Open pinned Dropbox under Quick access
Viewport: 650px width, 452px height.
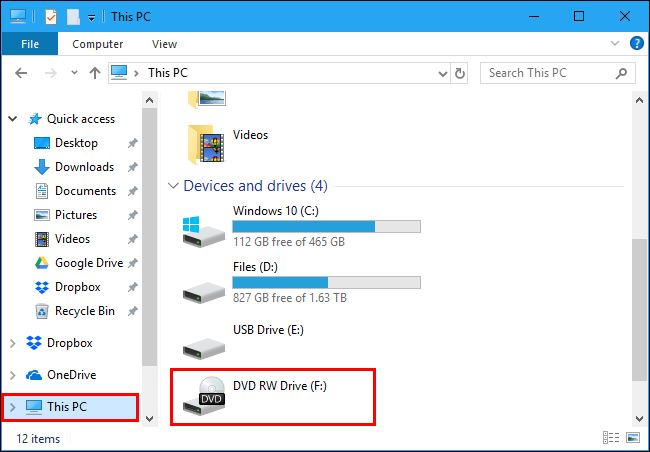coord(67,287)
